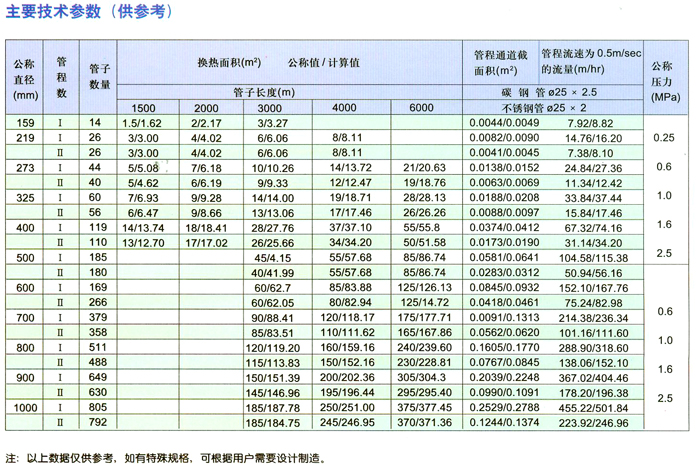Select the 公称压力(MPa) column header
This screenshot has height=470, width=700.
663,76
